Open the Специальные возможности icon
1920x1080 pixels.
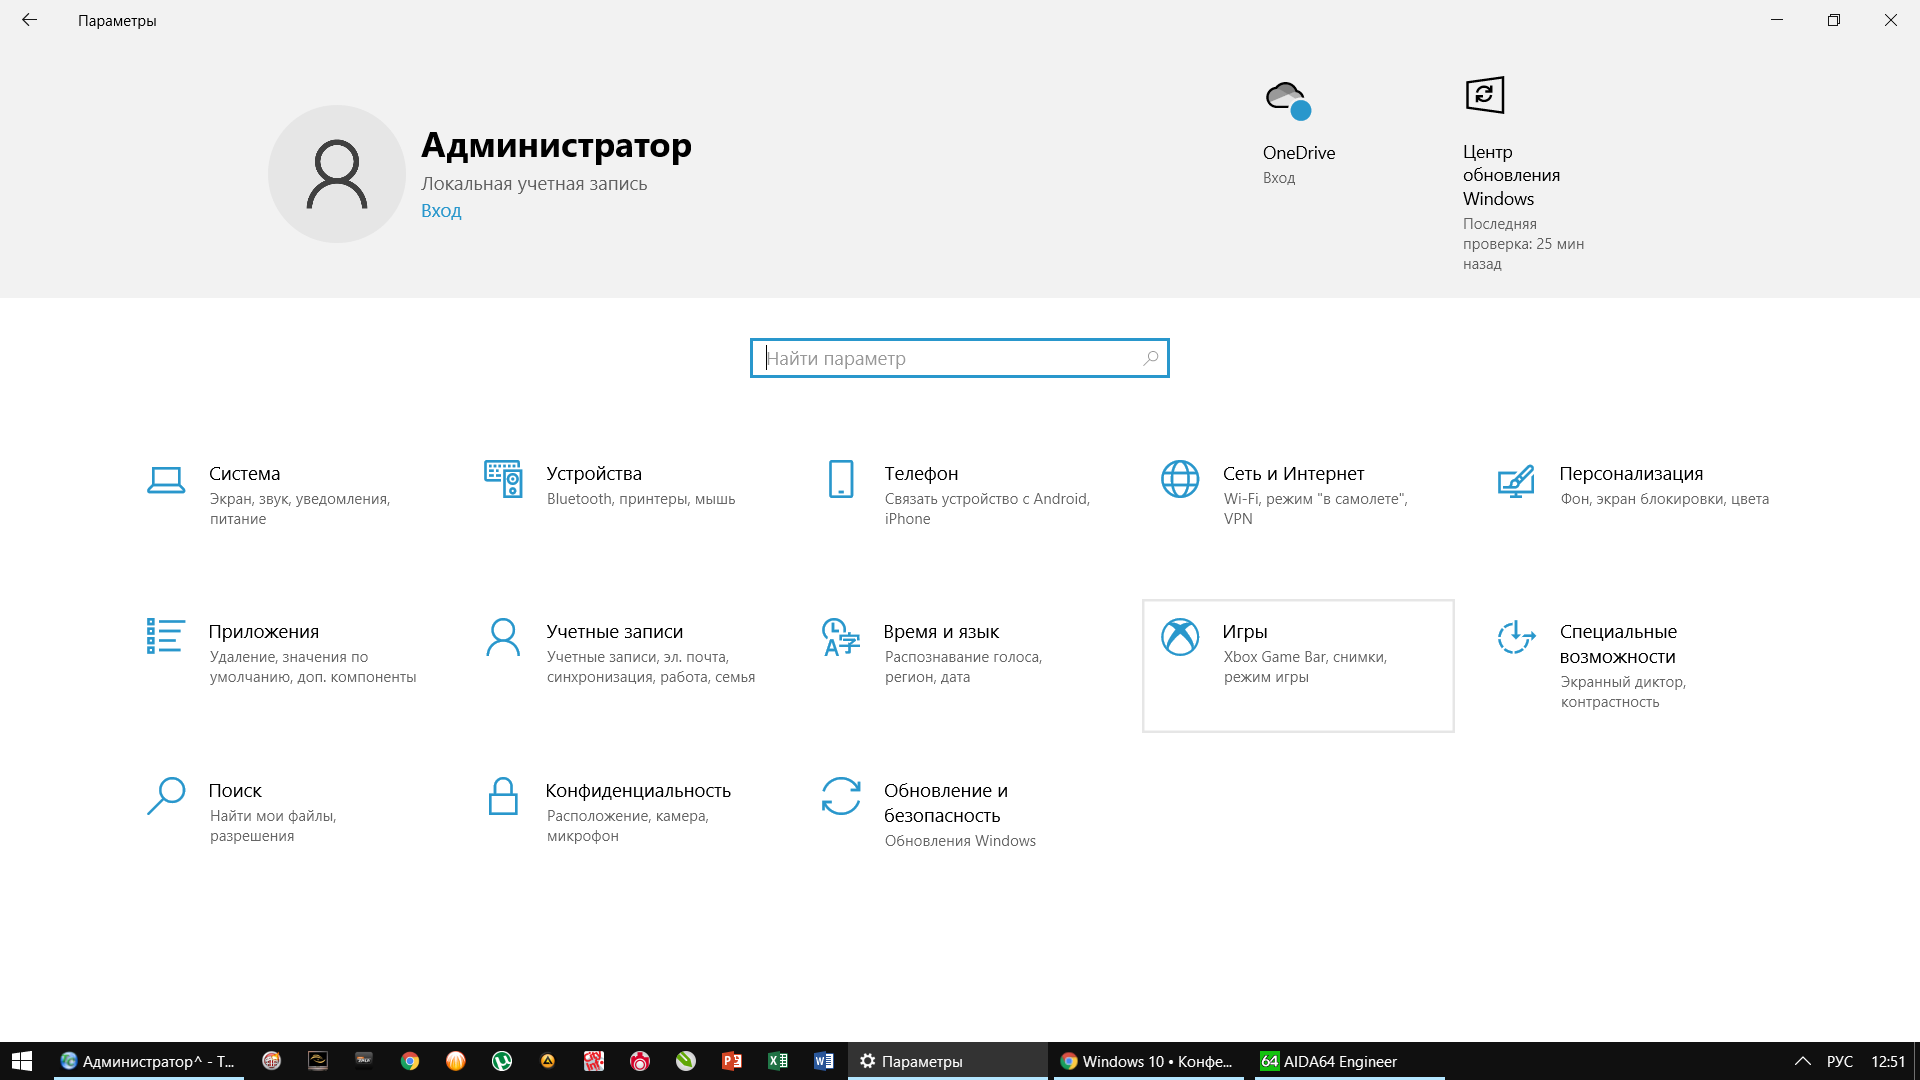point(1516,637)
